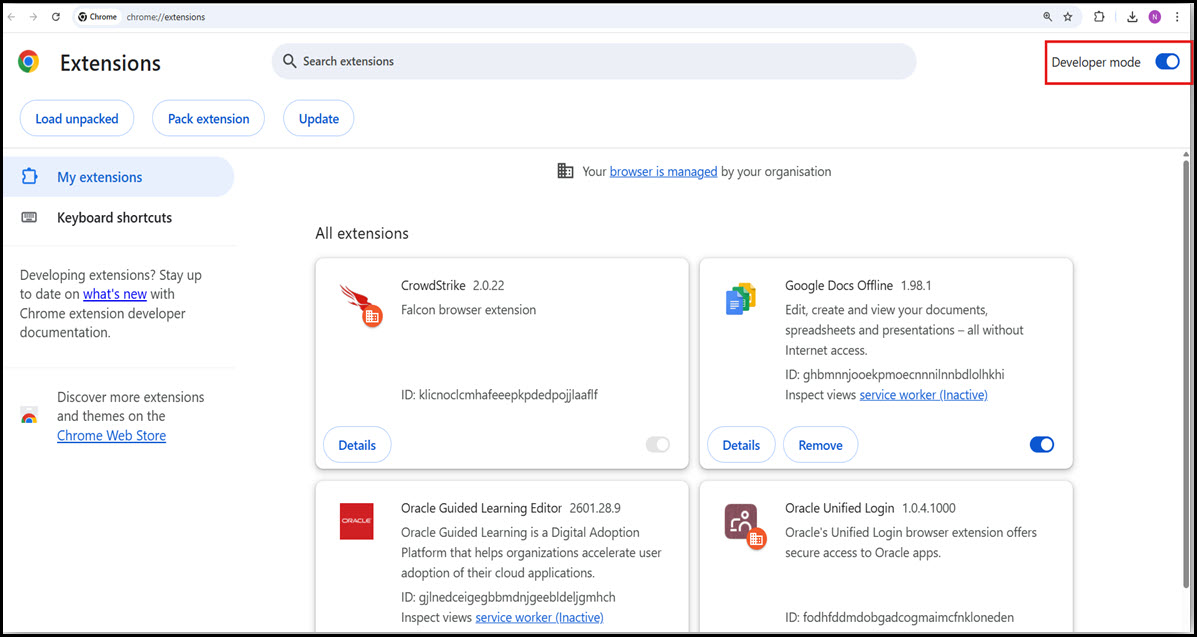Click the page vertical scrollbar
The width and height of the screenshot is (1197, 637).
point(1186,374)
